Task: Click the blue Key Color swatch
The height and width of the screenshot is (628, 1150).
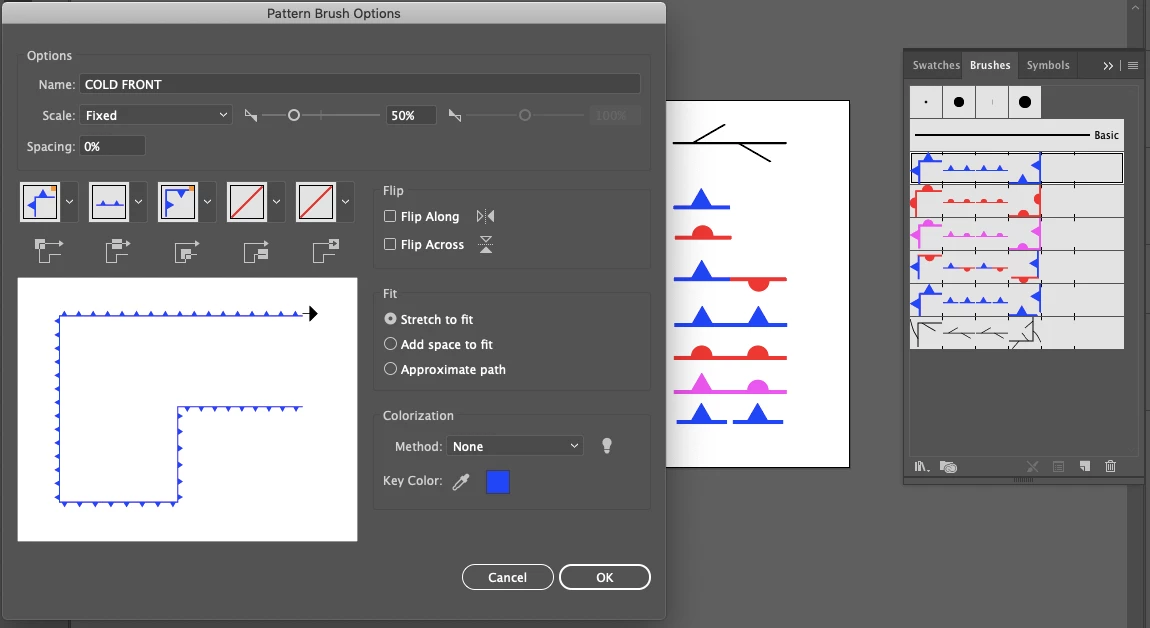Action: tap(498, 482)
